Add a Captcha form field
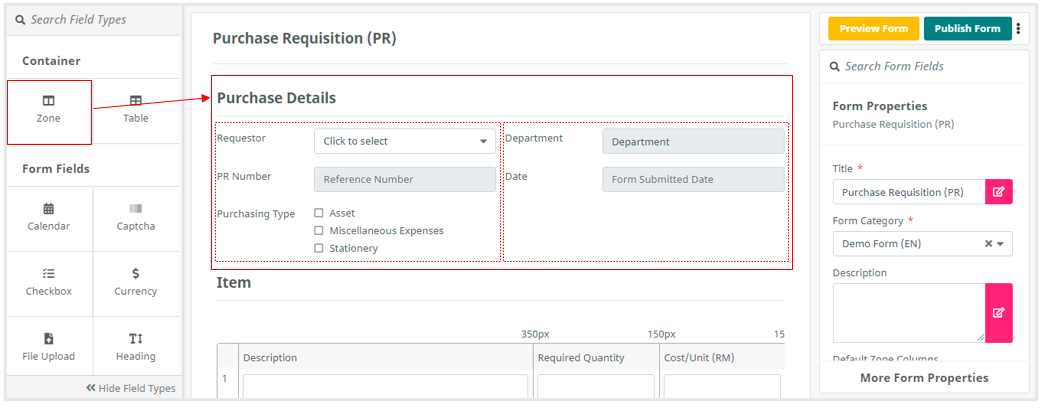 136,218
